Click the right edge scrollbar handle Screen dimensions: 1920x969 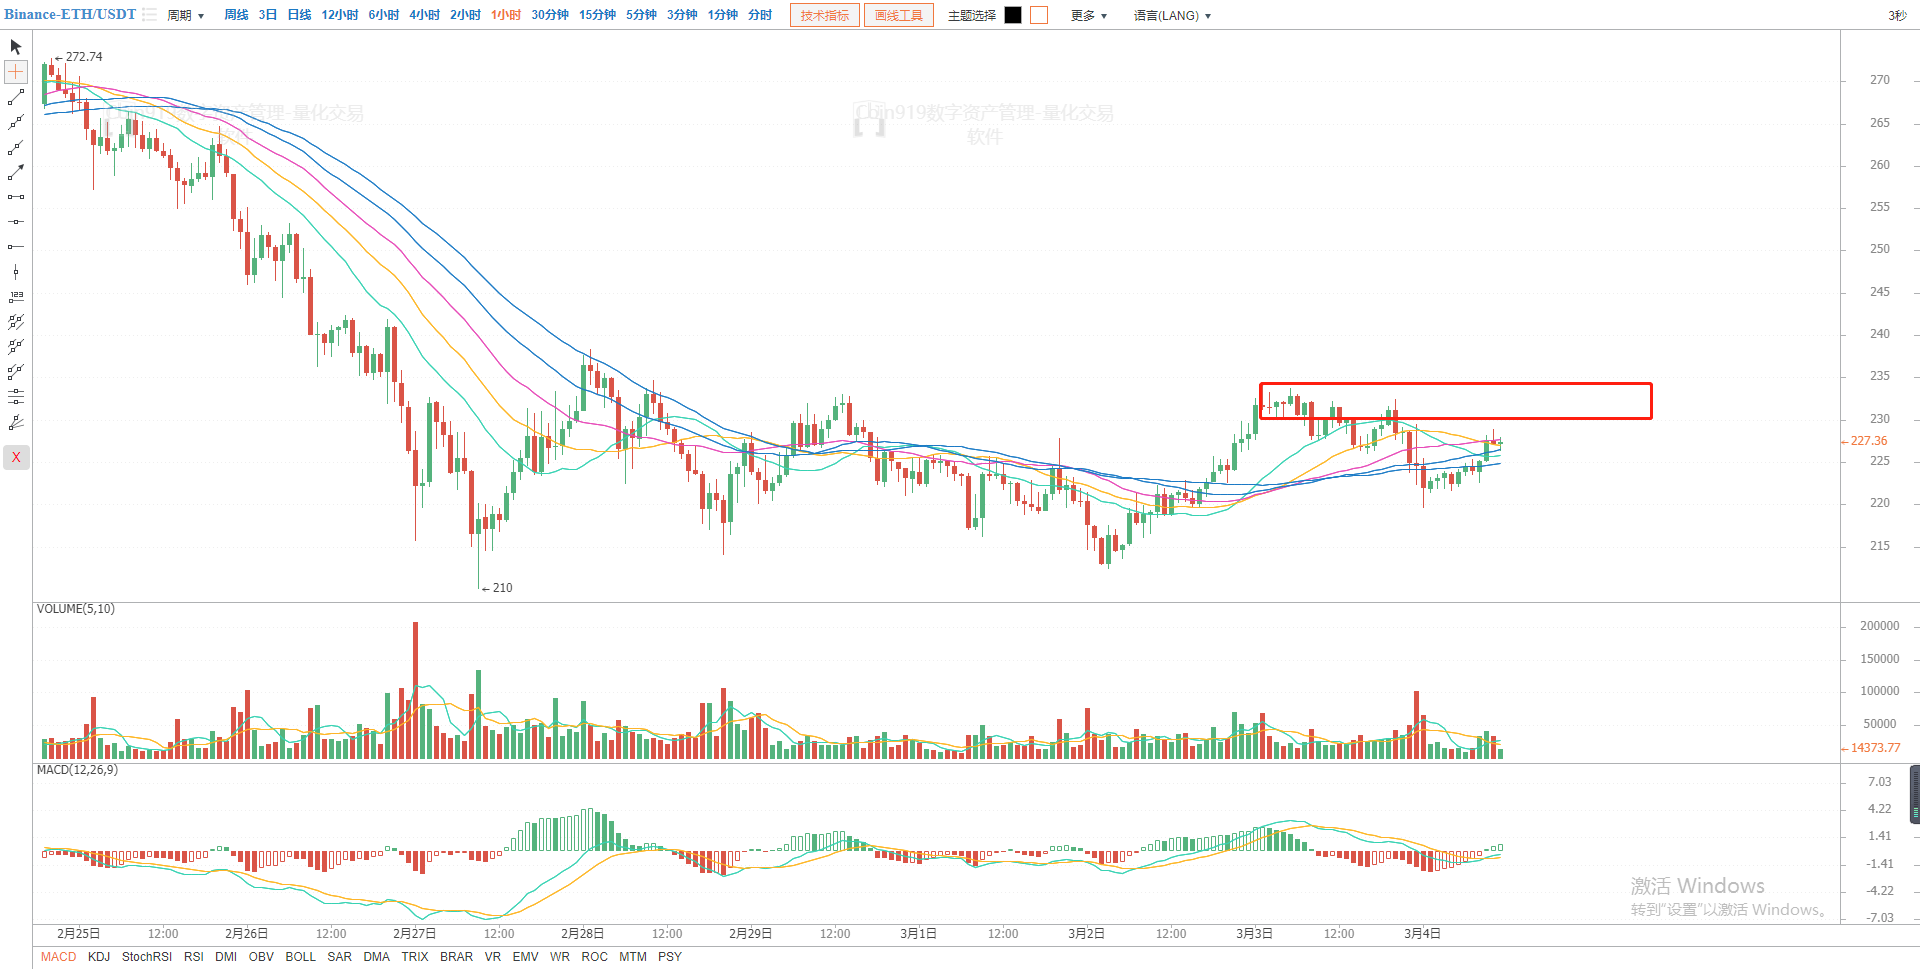(1915, 794)
